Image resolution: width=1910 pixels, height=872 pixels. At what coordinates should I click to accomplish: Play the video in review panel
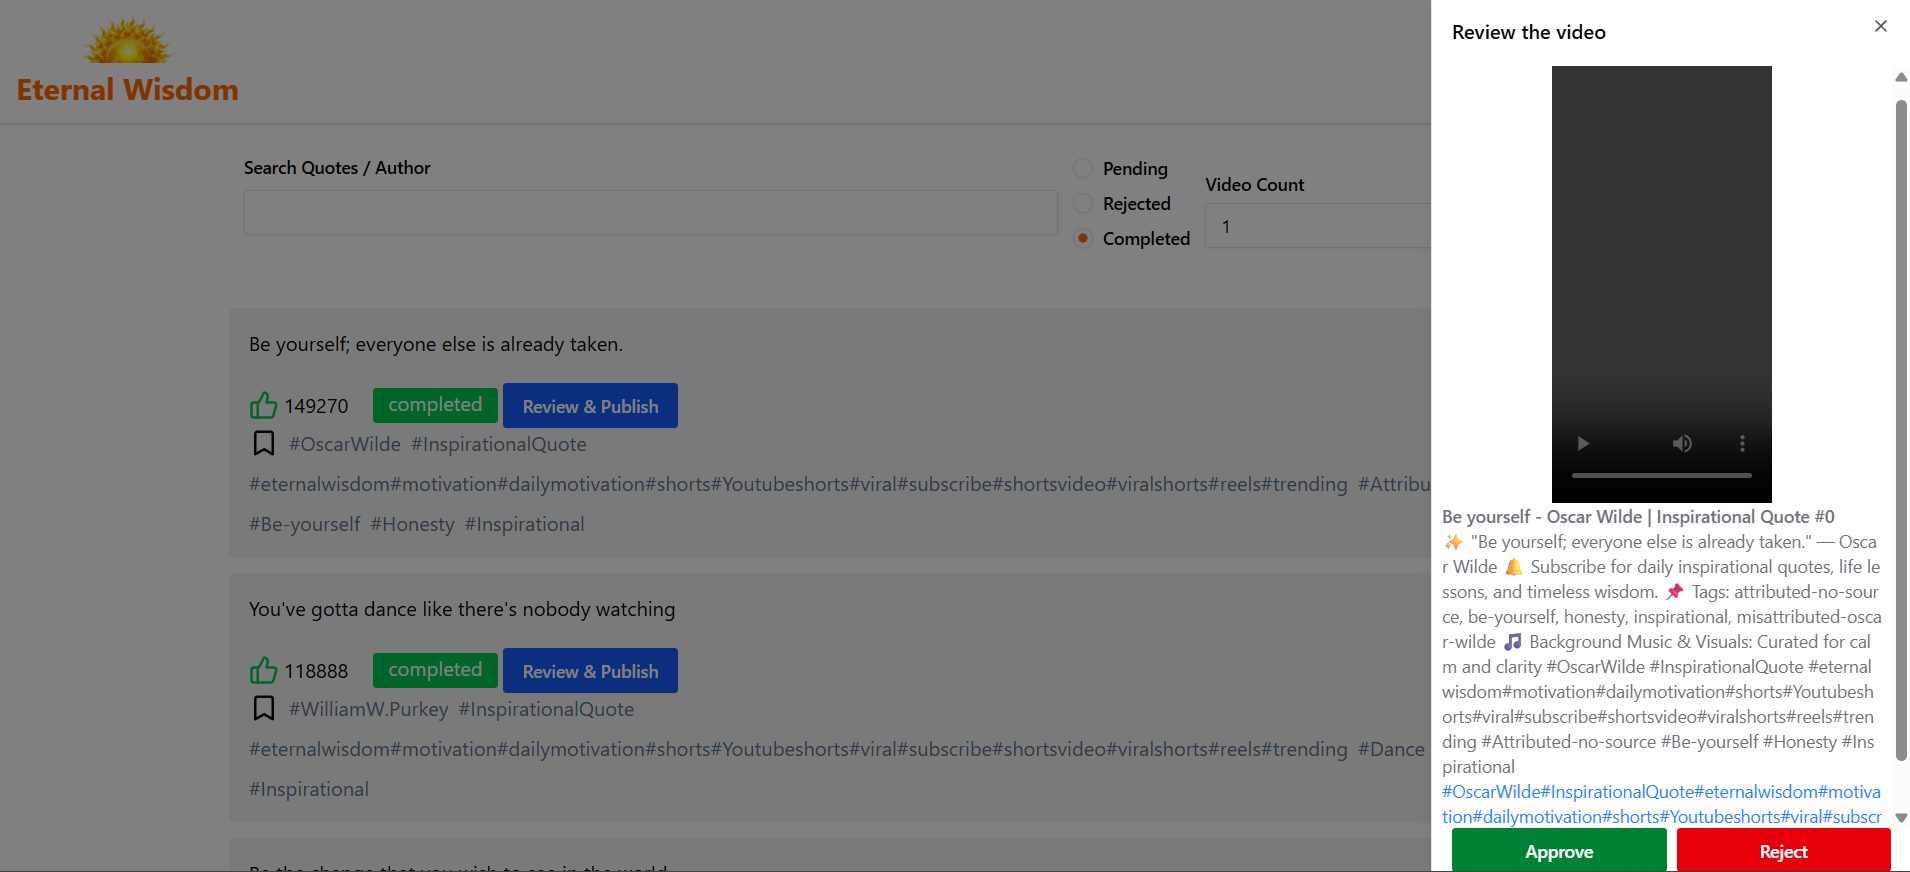point(1583,444)
